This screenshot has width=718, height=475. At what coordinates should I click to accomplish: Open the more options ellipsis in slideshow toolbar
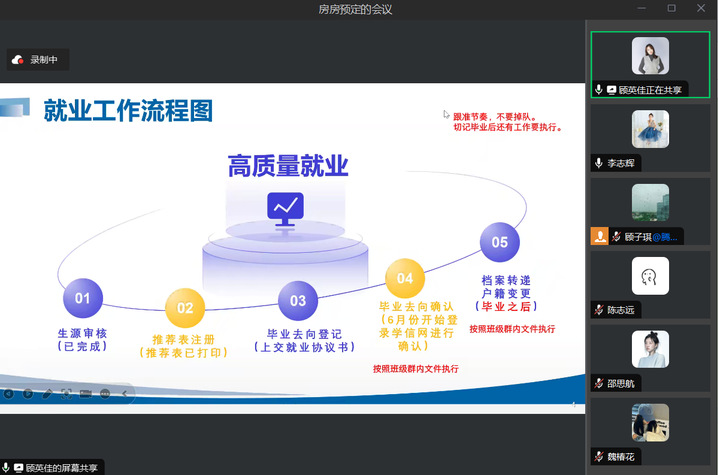[x=105, y=393]
